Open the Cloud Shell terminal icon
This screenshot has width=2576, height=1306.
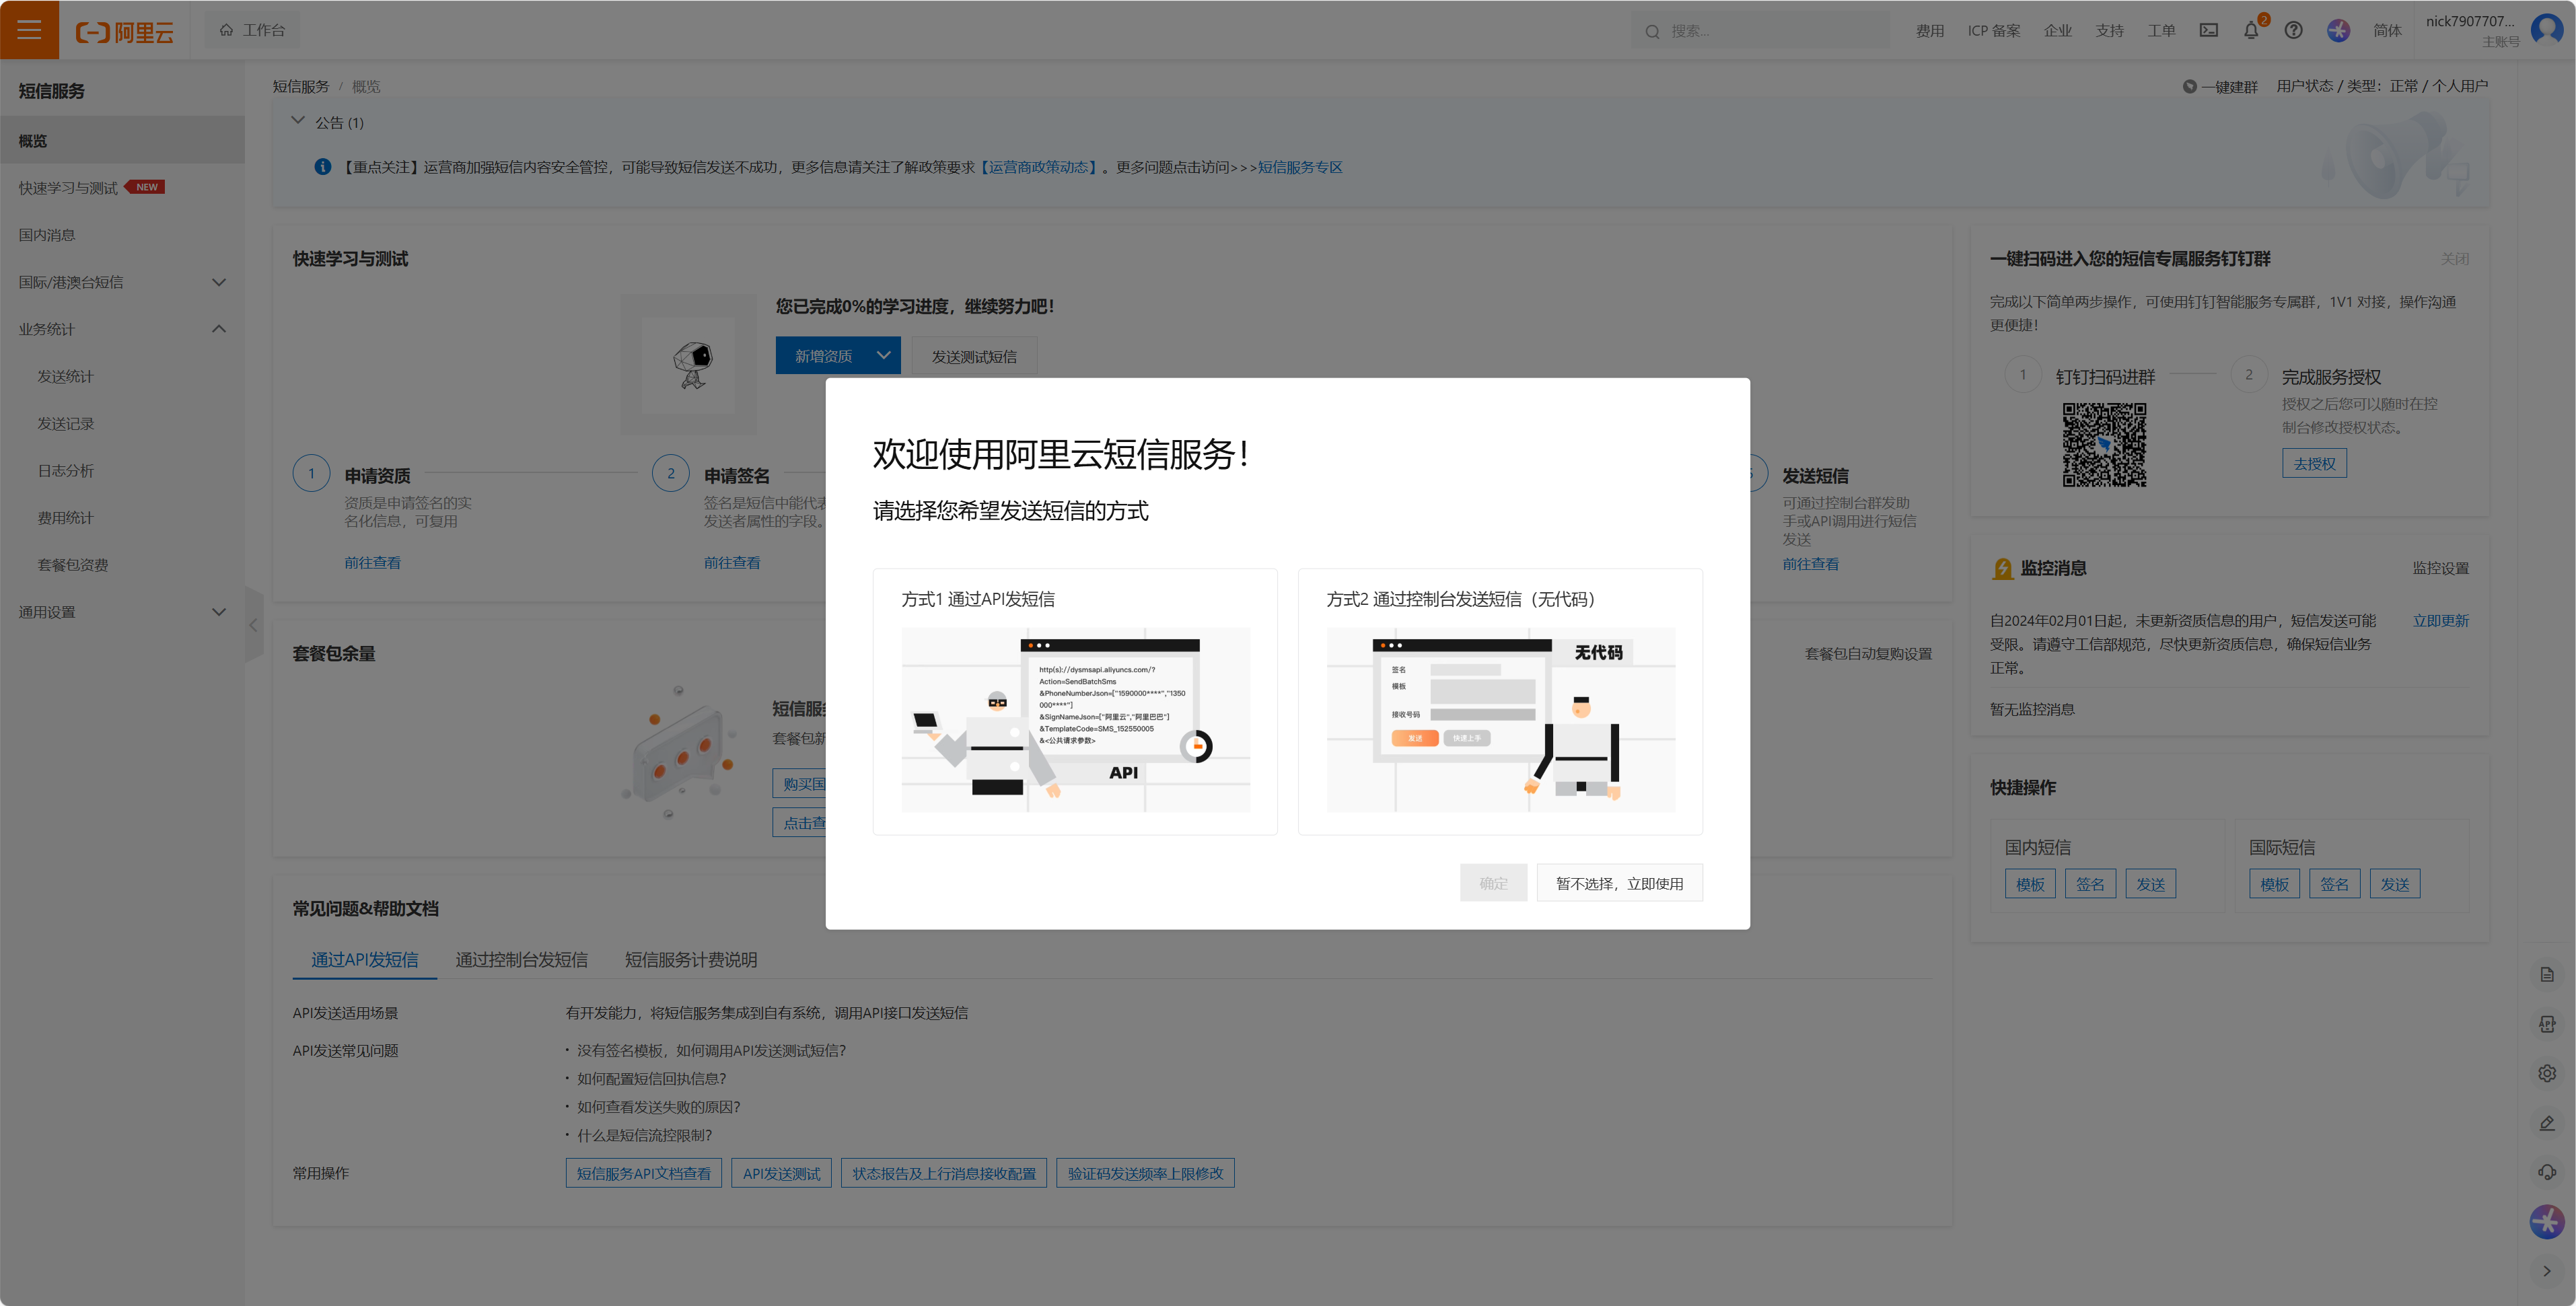pyautogui.click(x=2208, y=30)
